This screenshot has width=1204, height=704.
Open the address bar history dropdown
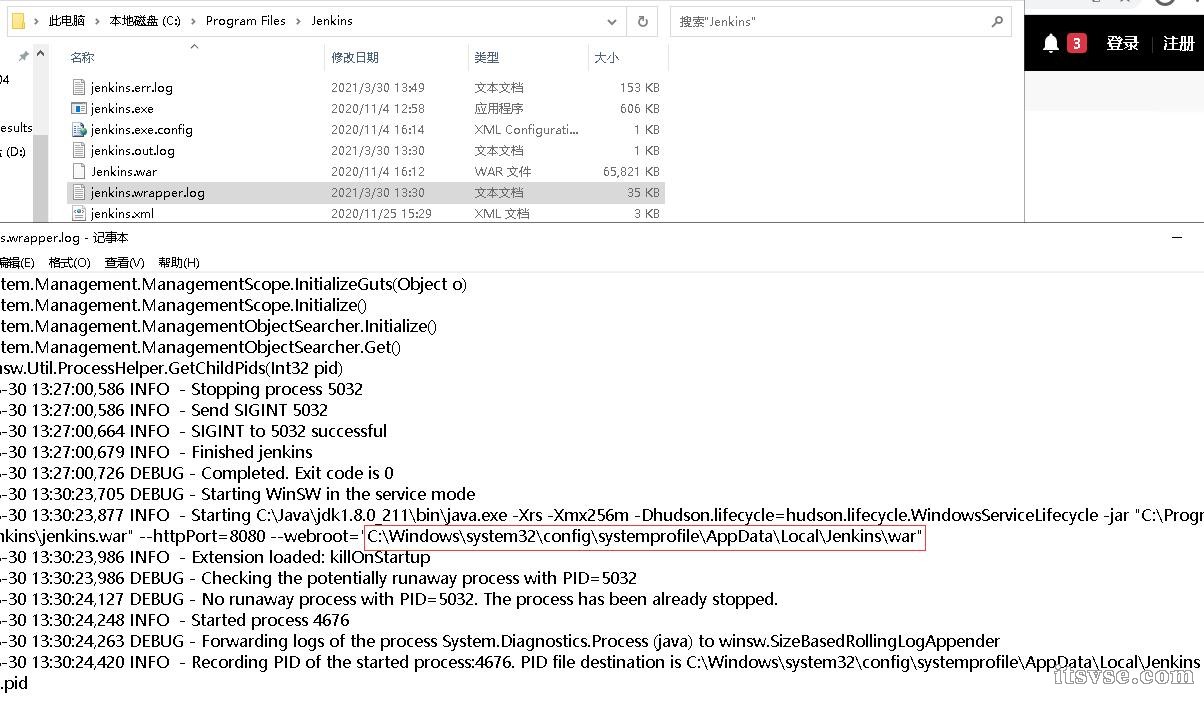tap(612, 21)
